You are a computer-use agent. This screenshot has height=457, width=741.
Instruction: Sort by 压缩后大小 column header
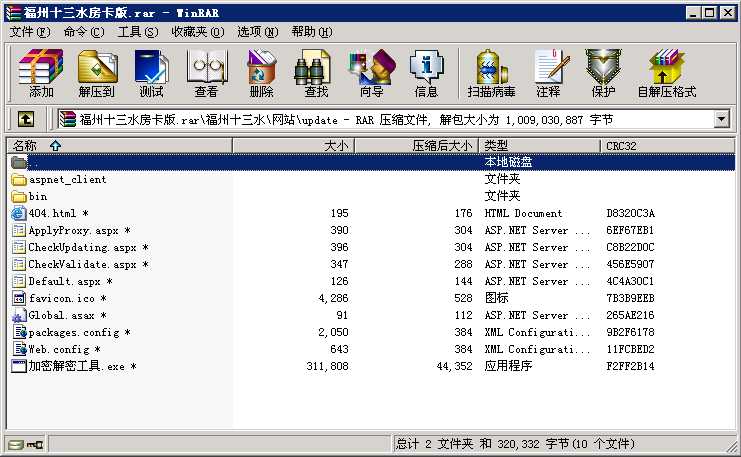coord(416,146)
